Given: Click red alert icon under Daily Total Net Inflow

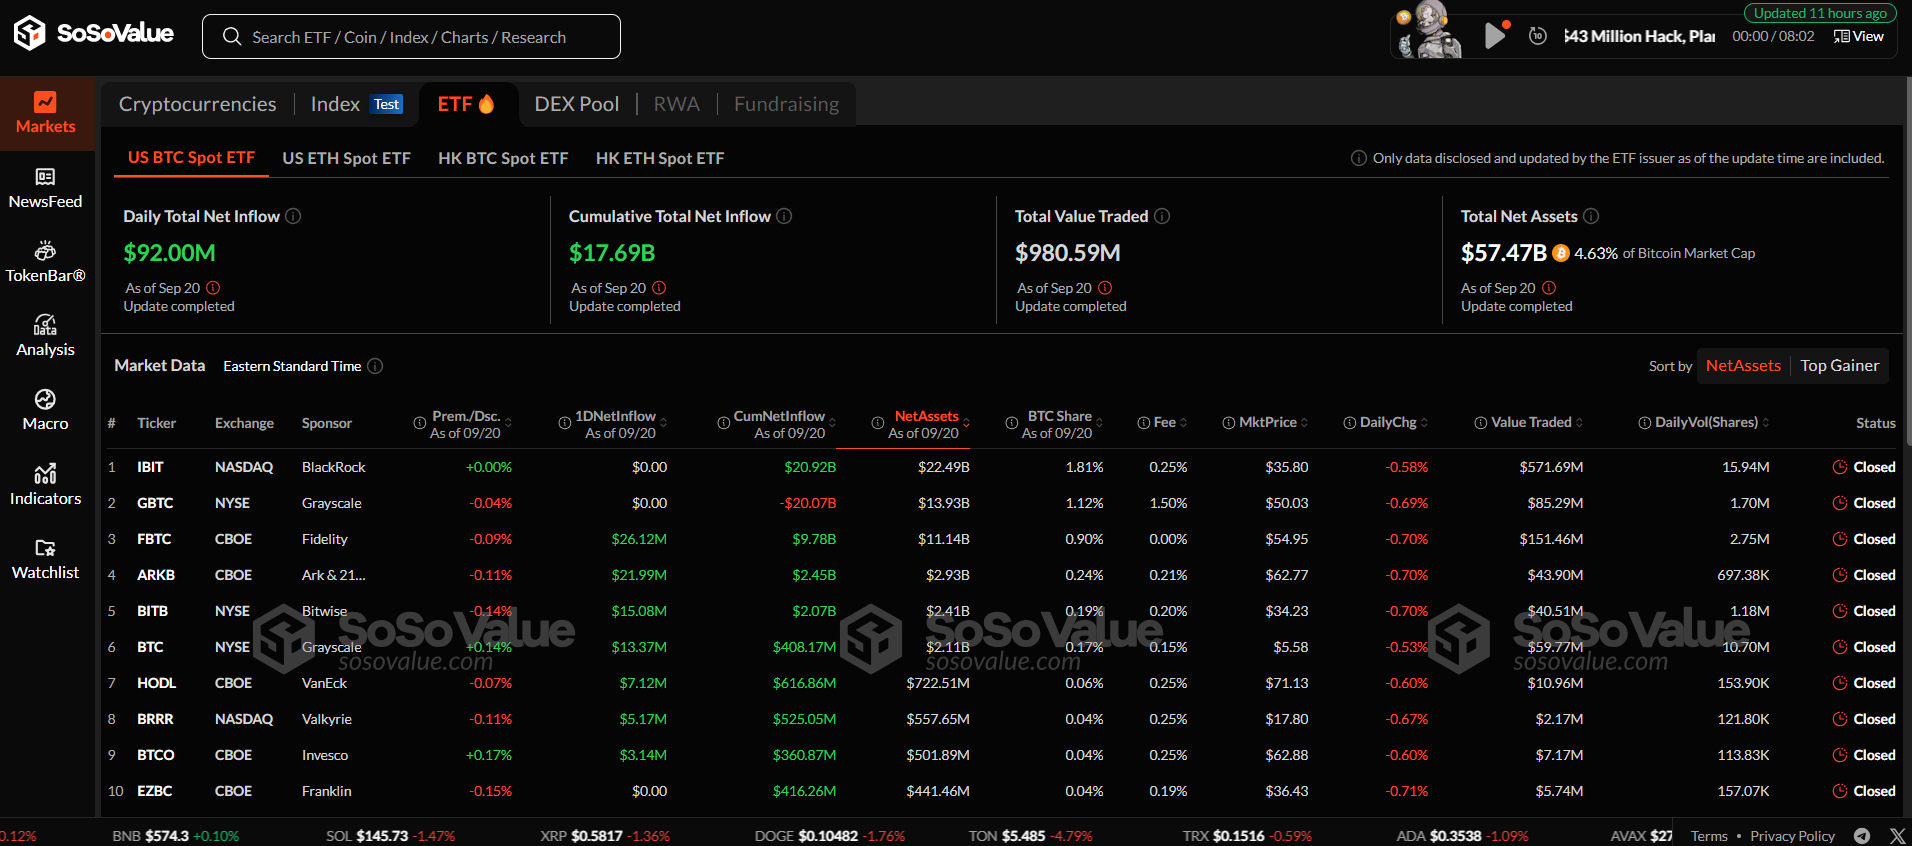Looking at the screenshot, I should 213,288.
